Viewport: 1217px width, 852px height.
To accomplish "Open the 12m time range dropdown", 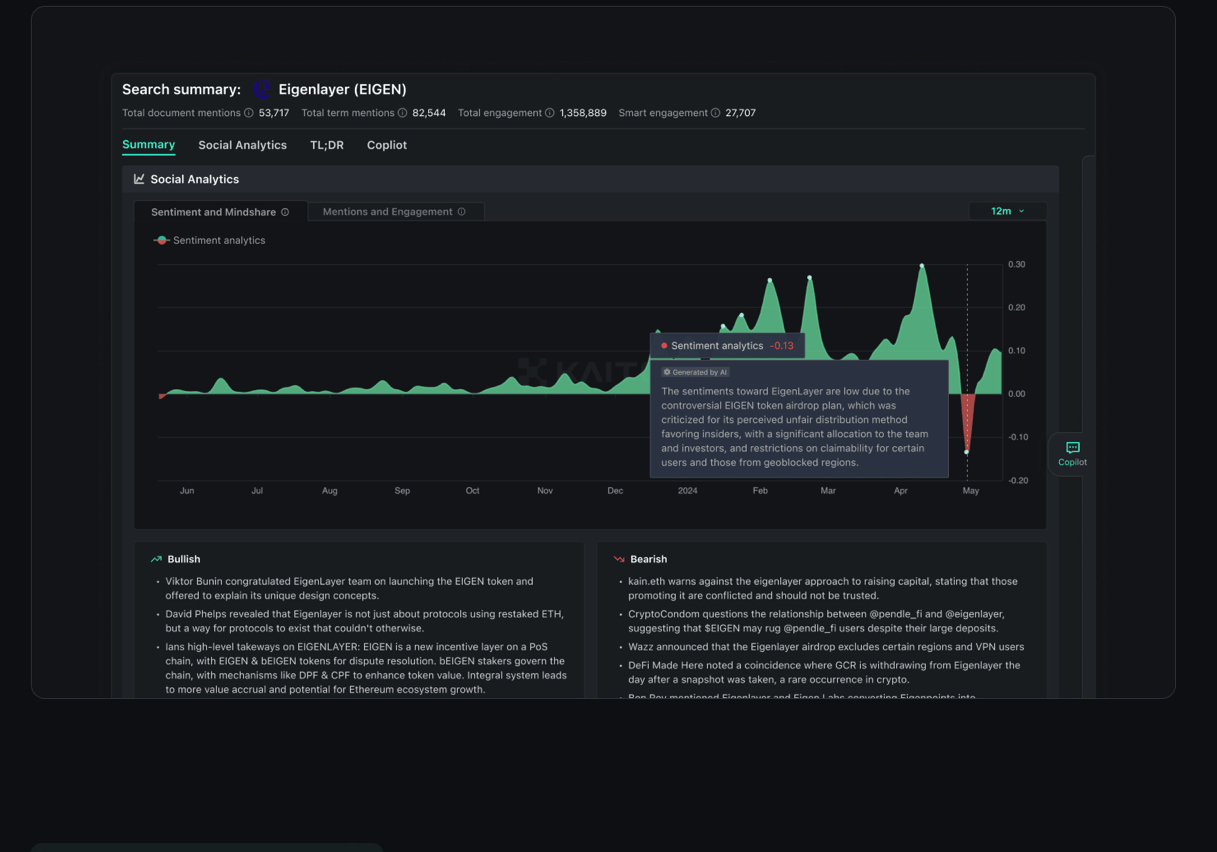I will tap(1007, 211).
